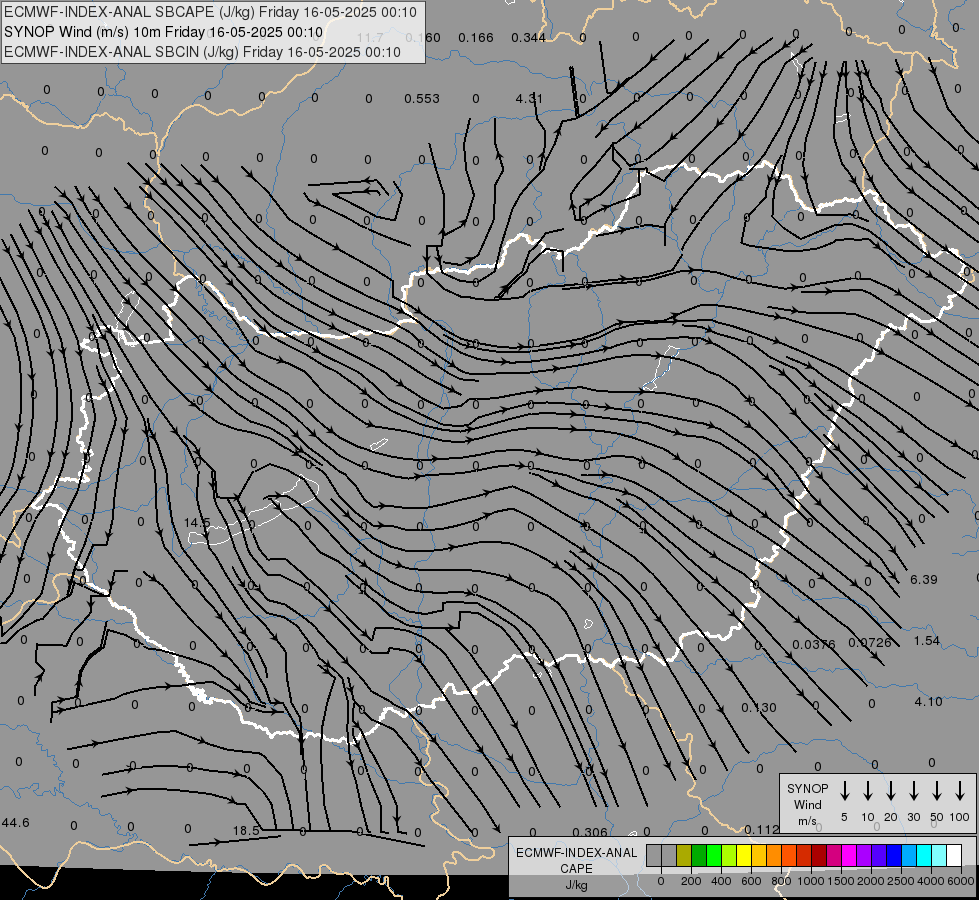This screenshot has width=979, height=900.
Task: Click the 0.344 value near top
Action: [528, 38]
